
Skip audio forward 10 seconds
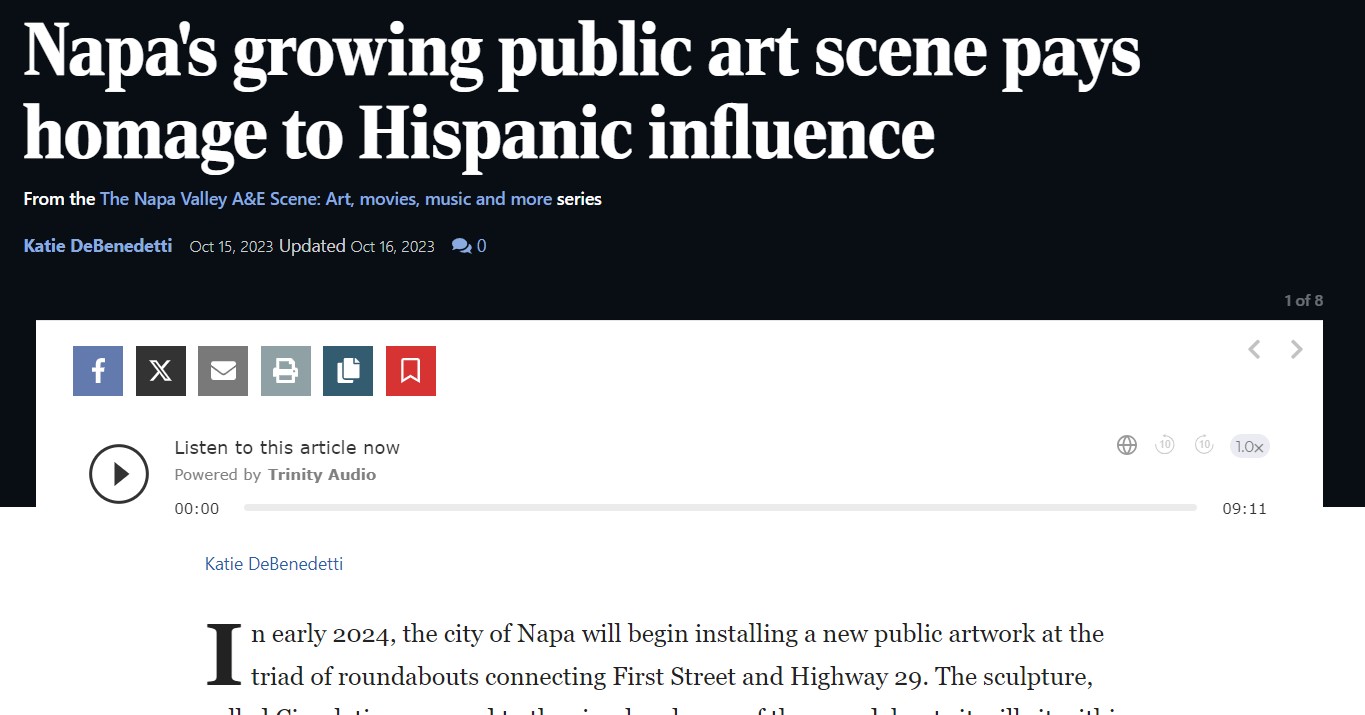pos(1204,446)
